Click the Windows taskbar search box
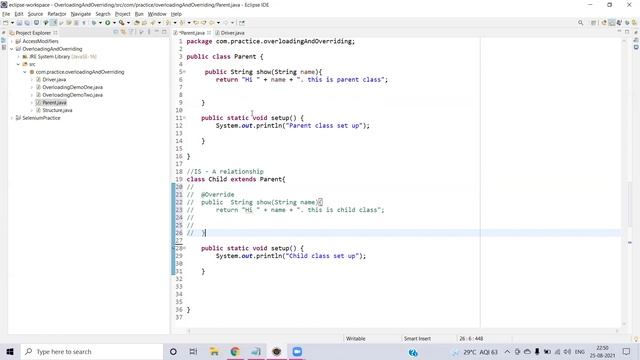 click(92, 351)
